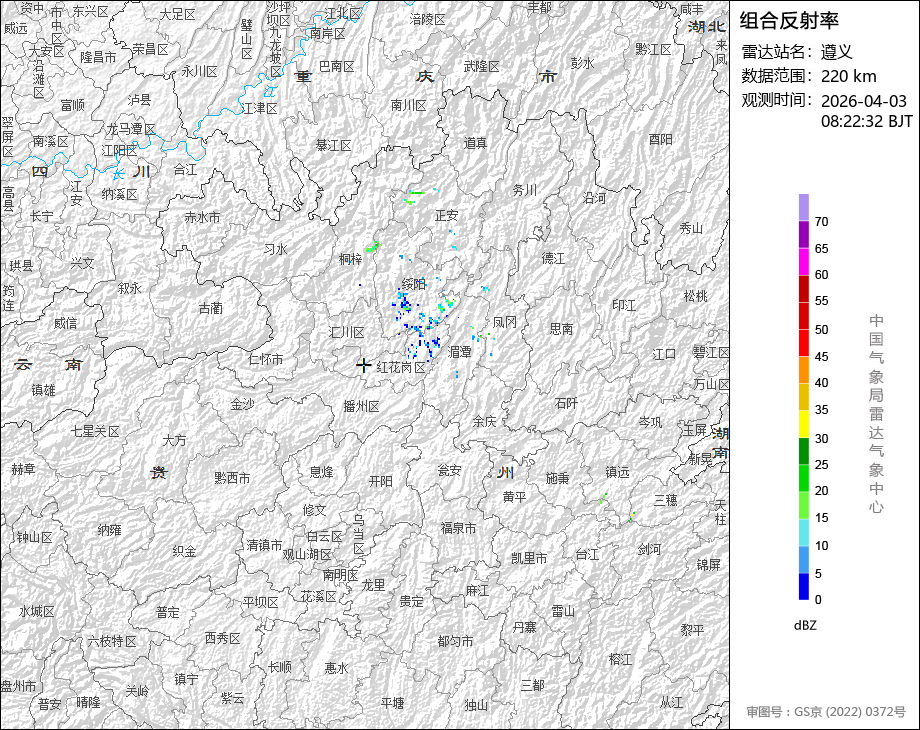The image size is (920, 730).
Task: Click the 仁怀市 map label
Action: pyautogui.click(x=265, y=359)
